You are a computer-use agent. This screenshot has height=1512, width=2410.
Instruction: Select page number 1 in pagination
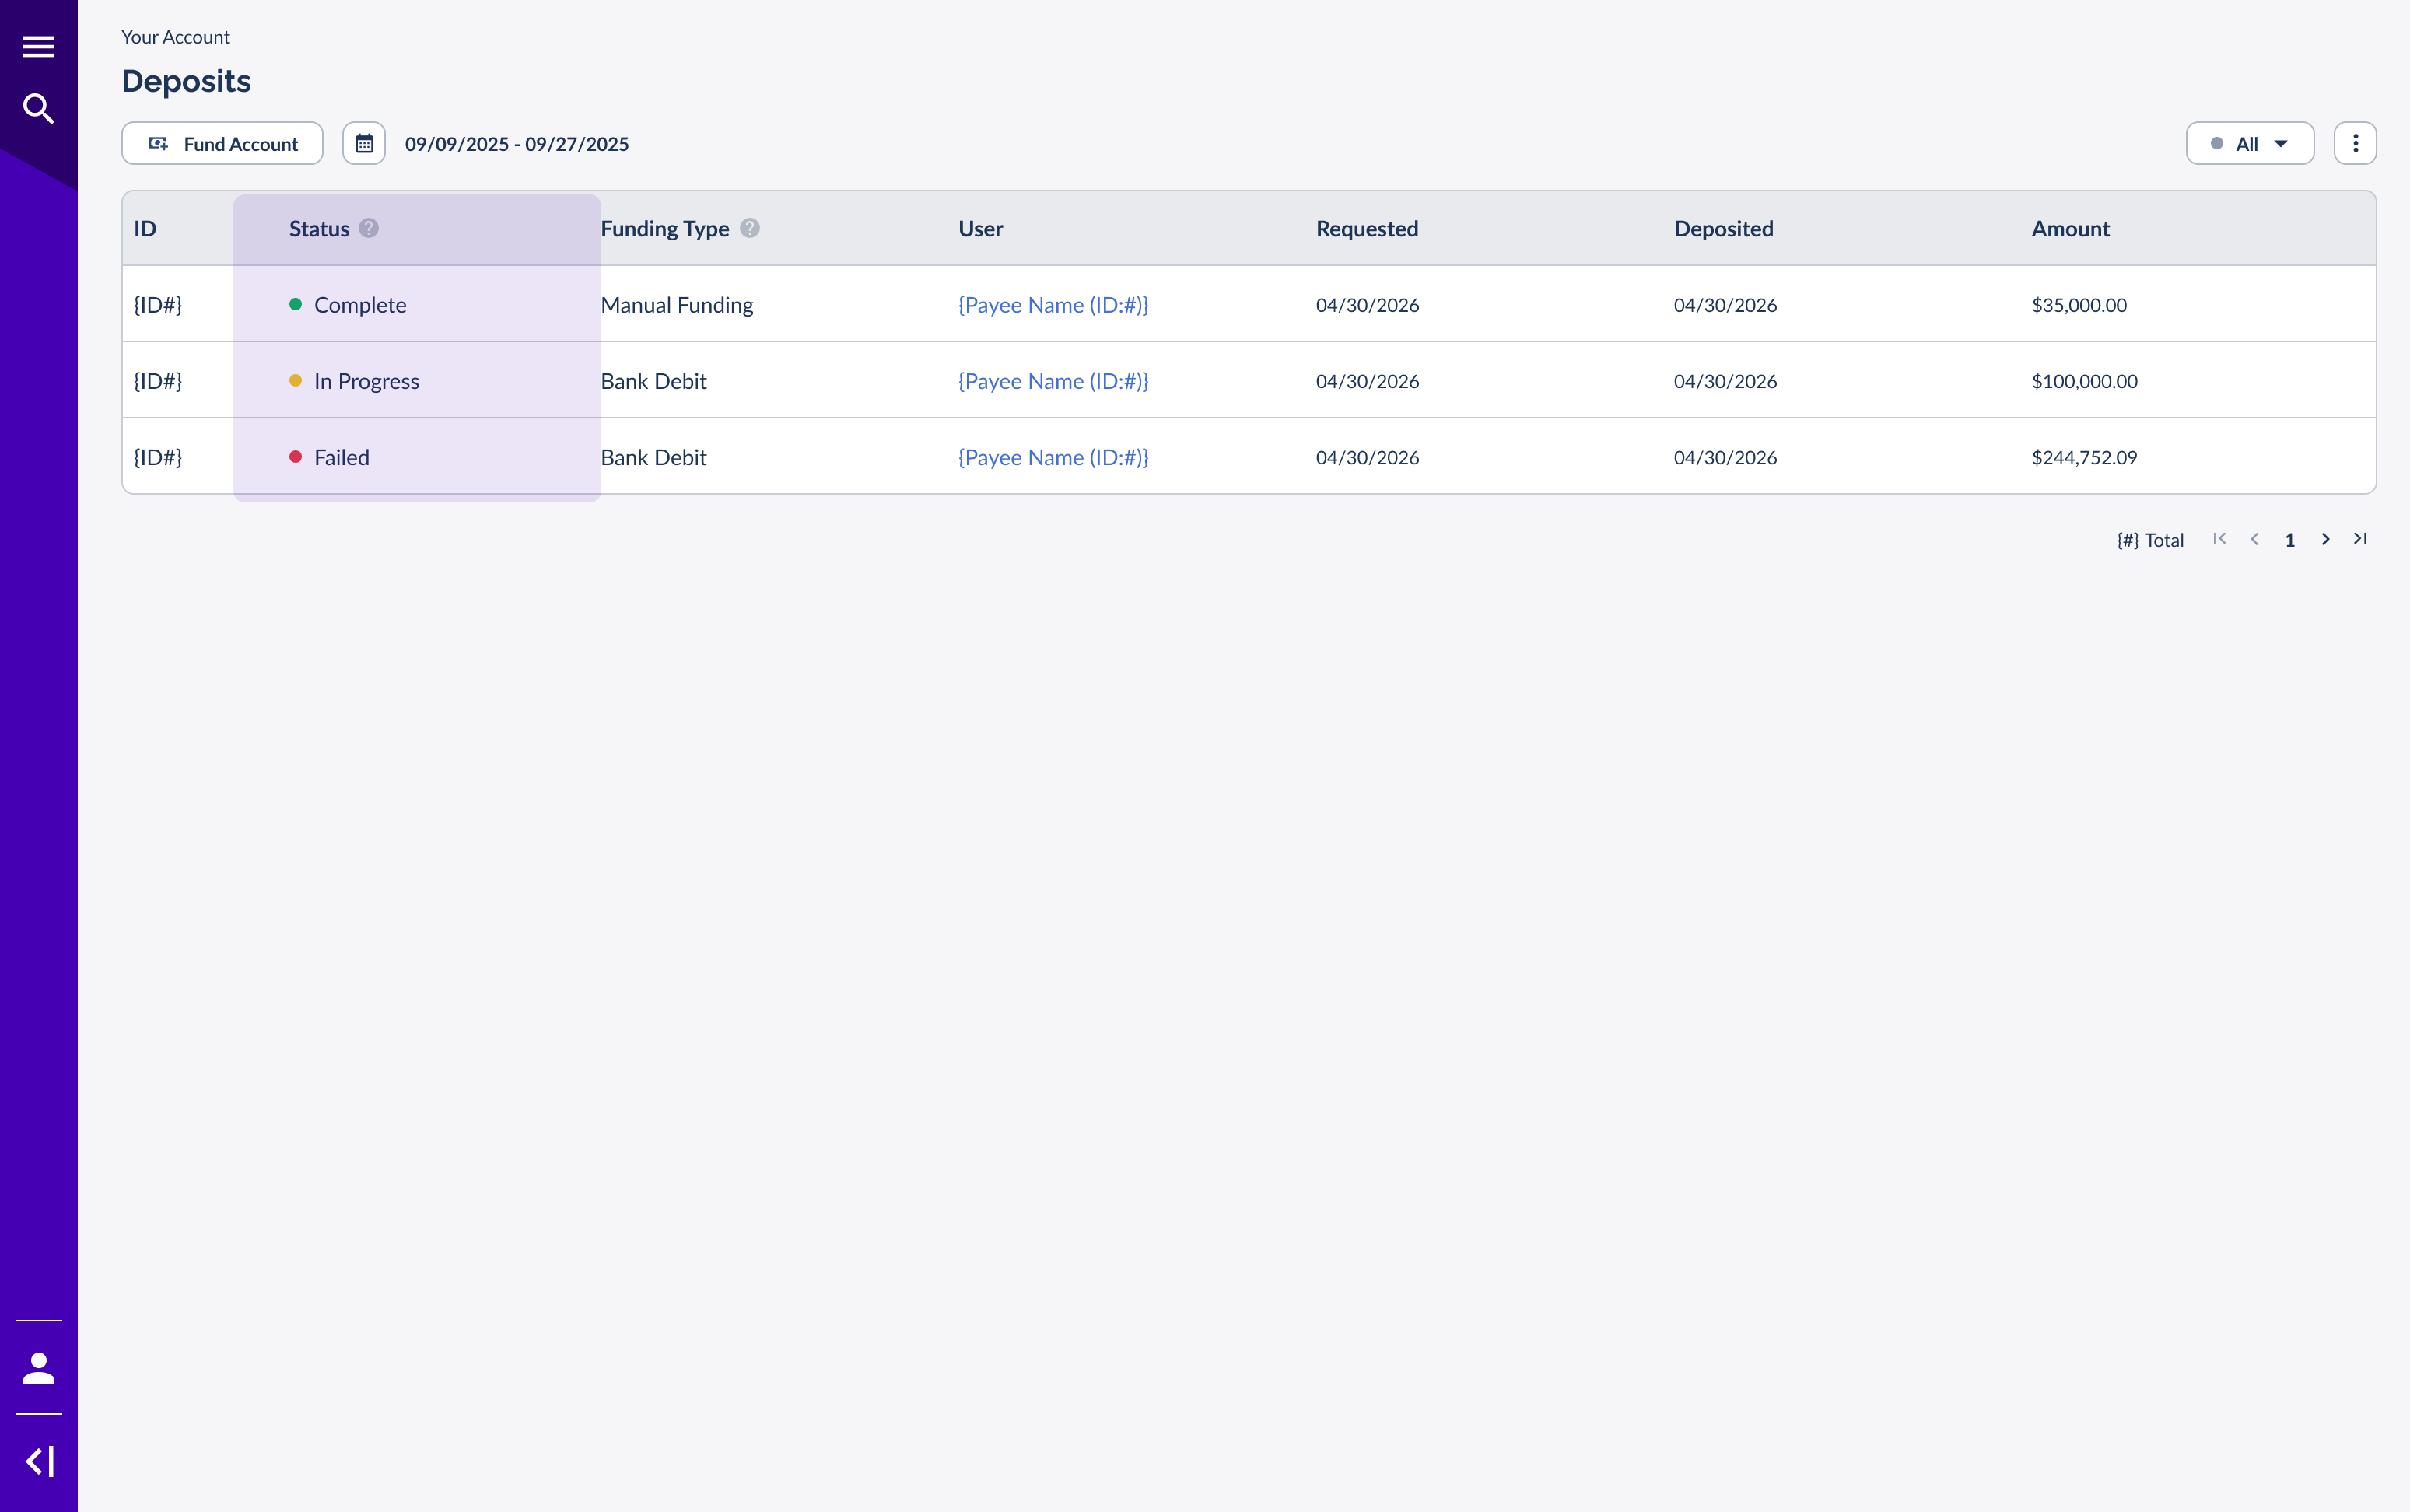2290,540
